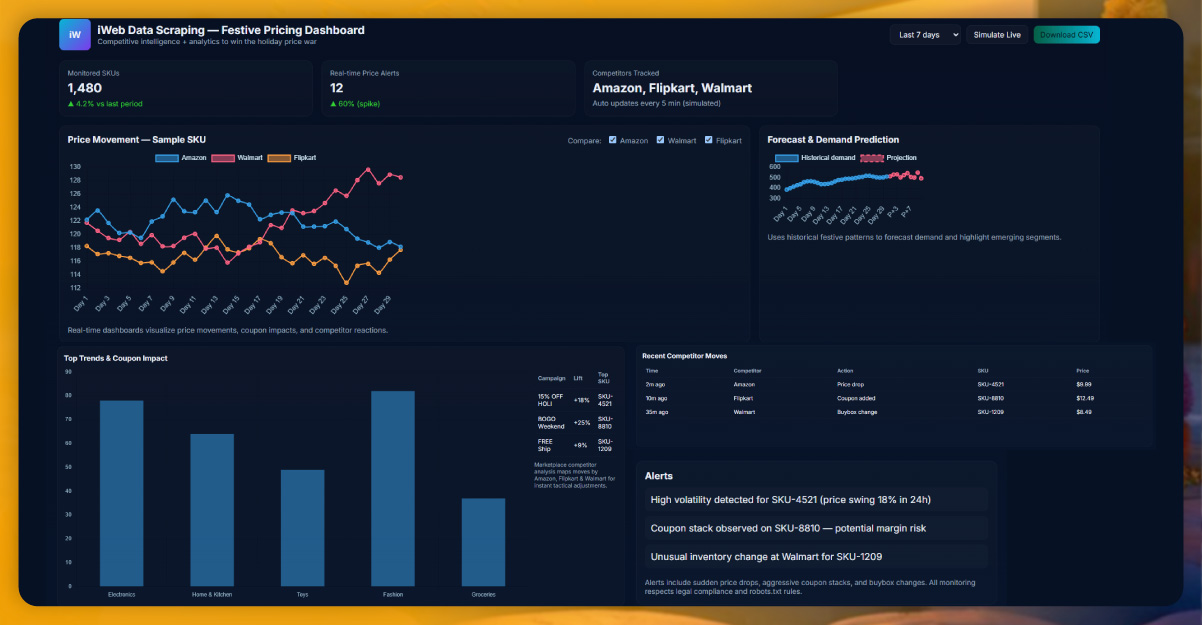Toggle the Amazon compare checkbox
Image resolution: width=1202 pixels, height=625 pixels.
pos(612,141)
